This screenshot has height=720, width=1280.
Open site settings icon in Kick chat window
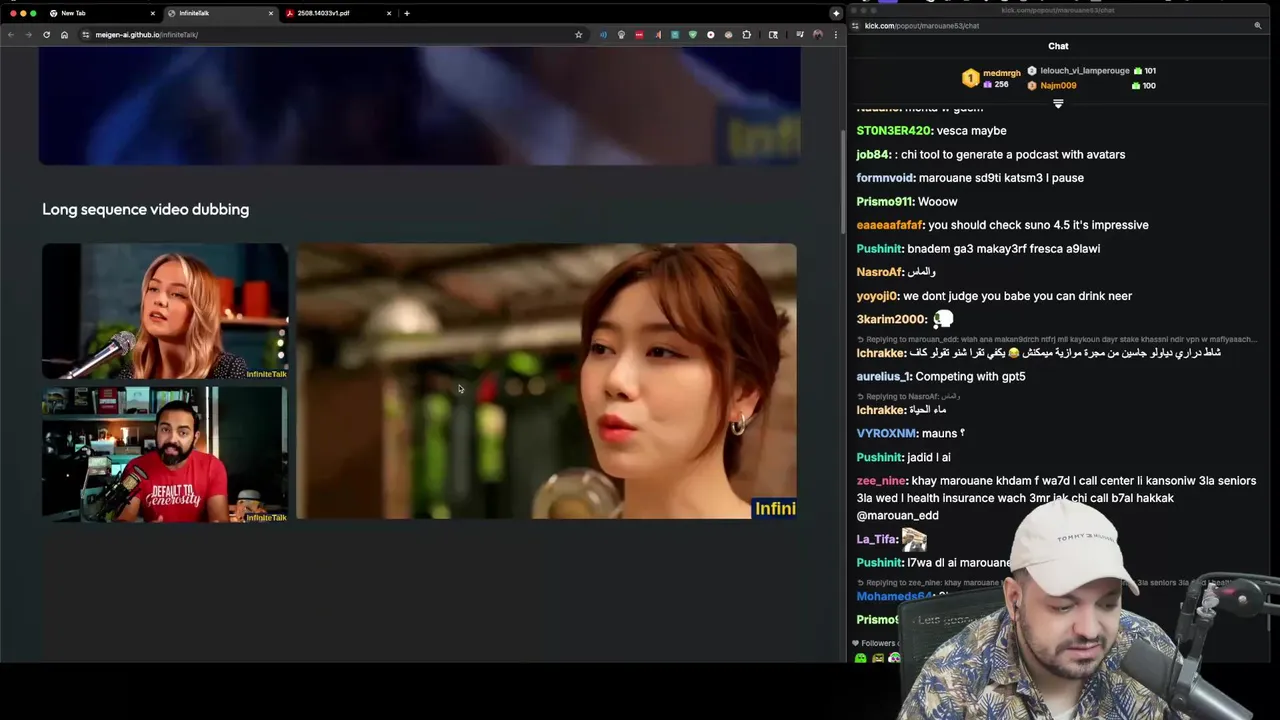point(857,26)
